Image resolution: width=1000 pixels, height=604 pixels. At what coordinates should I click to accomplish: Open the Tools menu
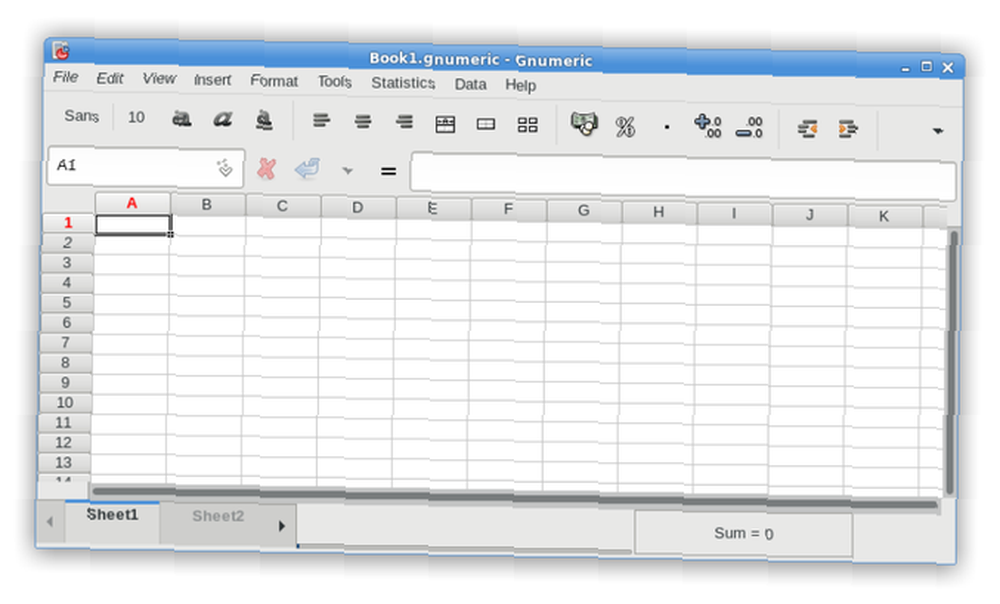coord(335,82)
